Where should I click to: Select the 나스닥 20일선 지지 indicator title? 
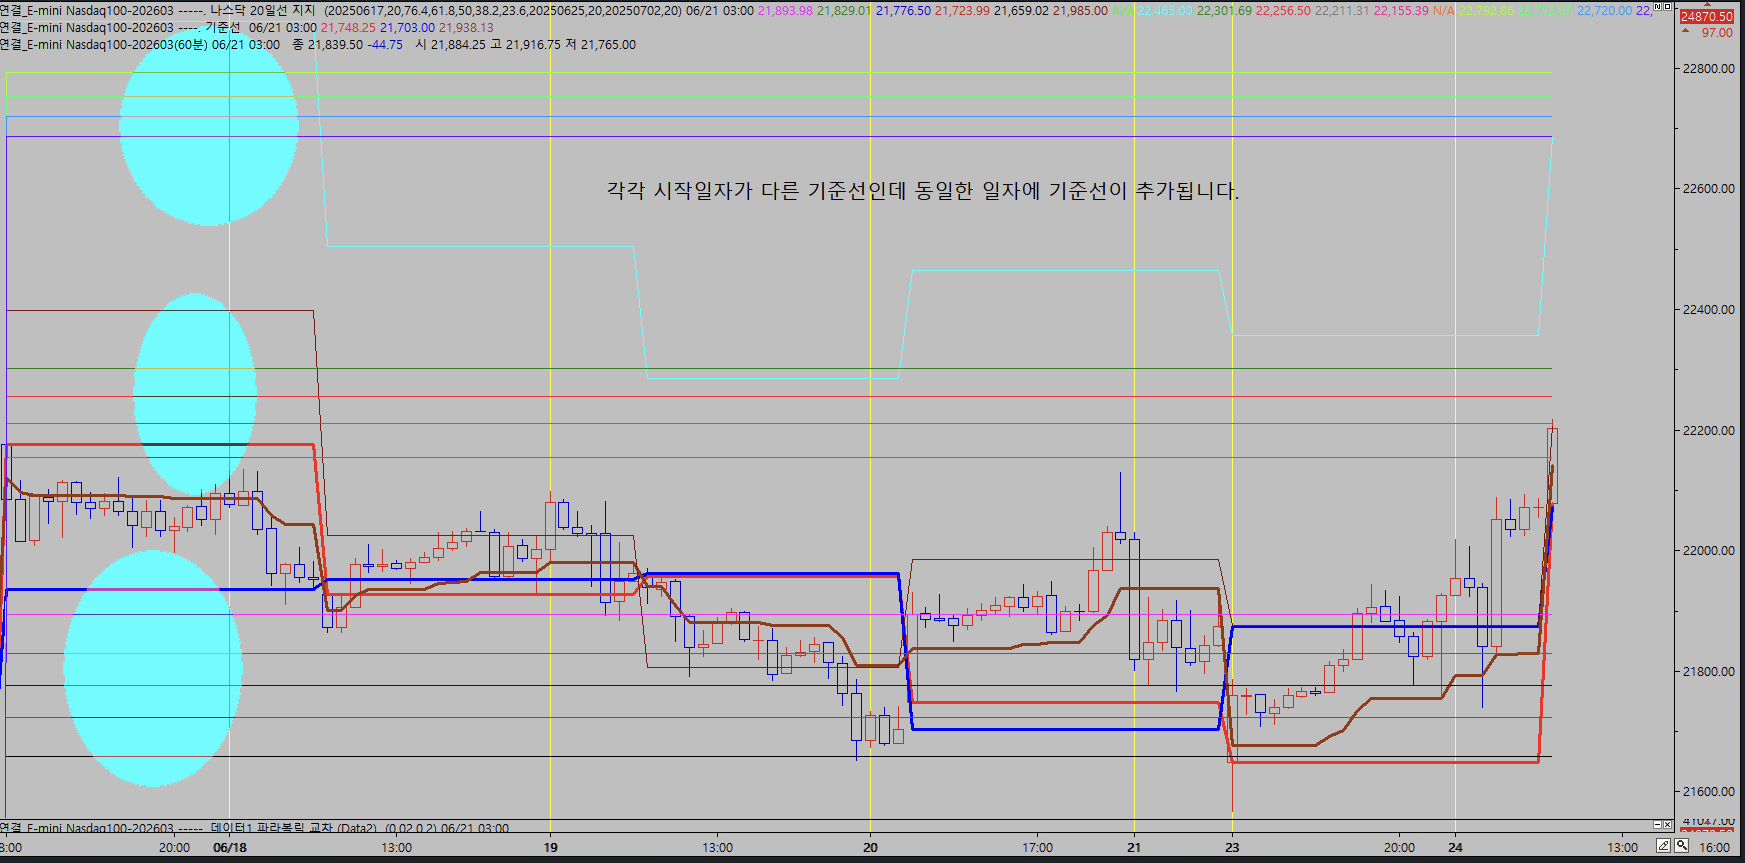click(262, 11)
